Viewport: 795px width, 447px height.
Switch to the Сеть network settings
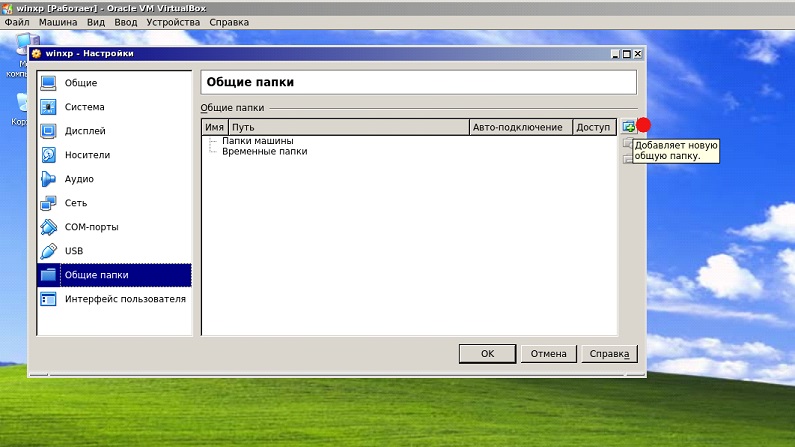click(x=76, y=203)
